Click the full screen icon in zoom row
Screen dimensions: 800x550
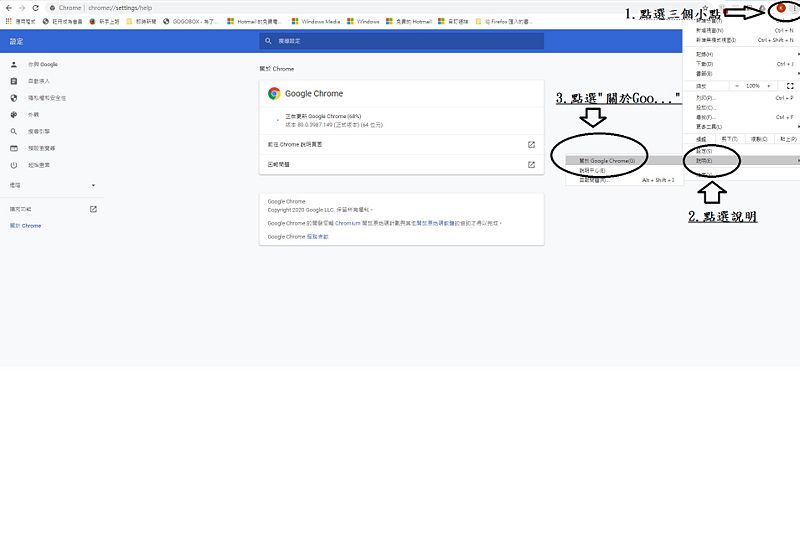[790, 86]
